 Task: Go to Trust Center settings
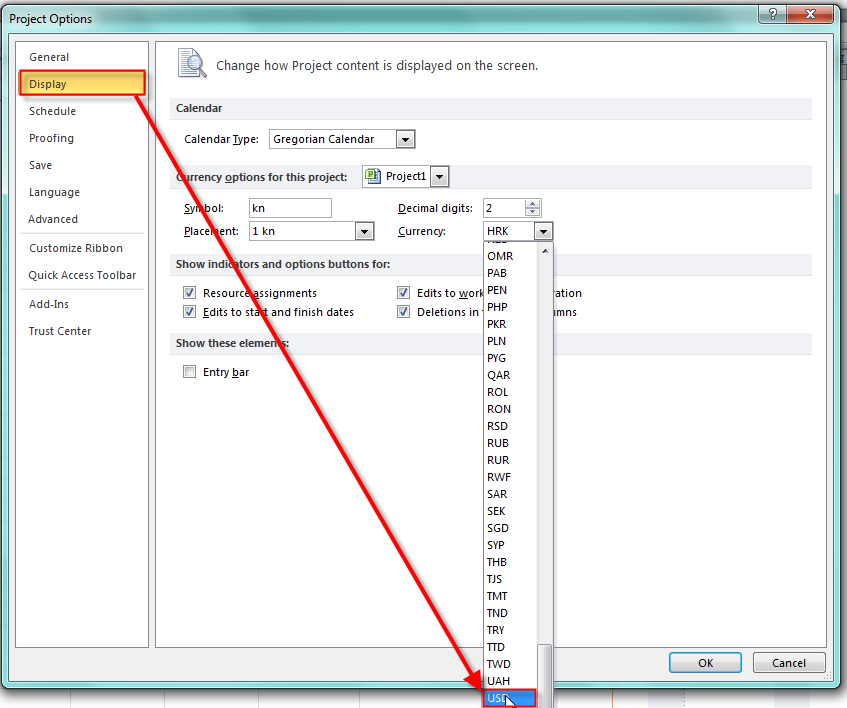(x=60, y=331)
